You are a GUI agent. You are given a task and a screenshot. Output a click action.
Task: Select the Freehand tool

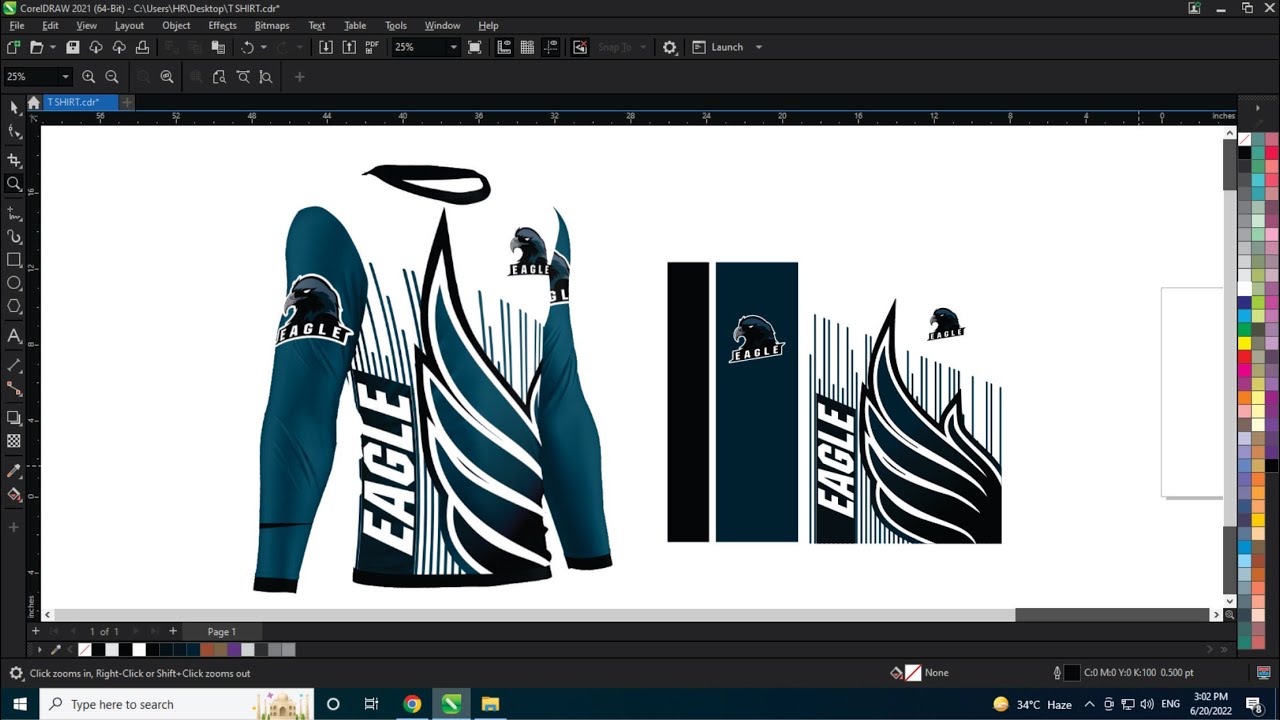14,213
